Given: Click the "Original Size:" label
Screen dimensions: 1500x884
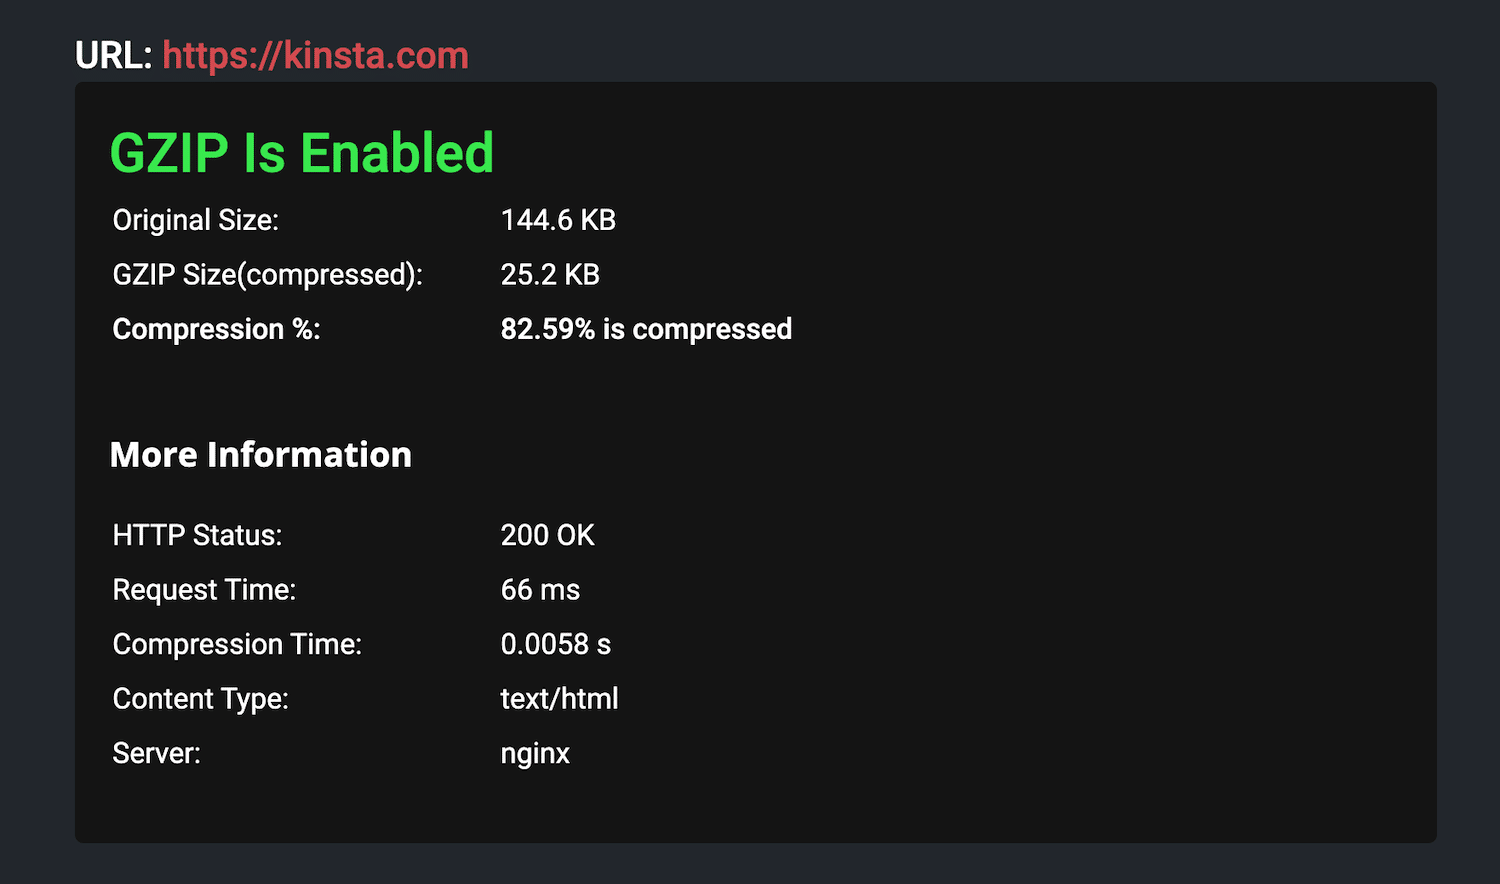Looking at the screenshot, I should tap(195, 220).
